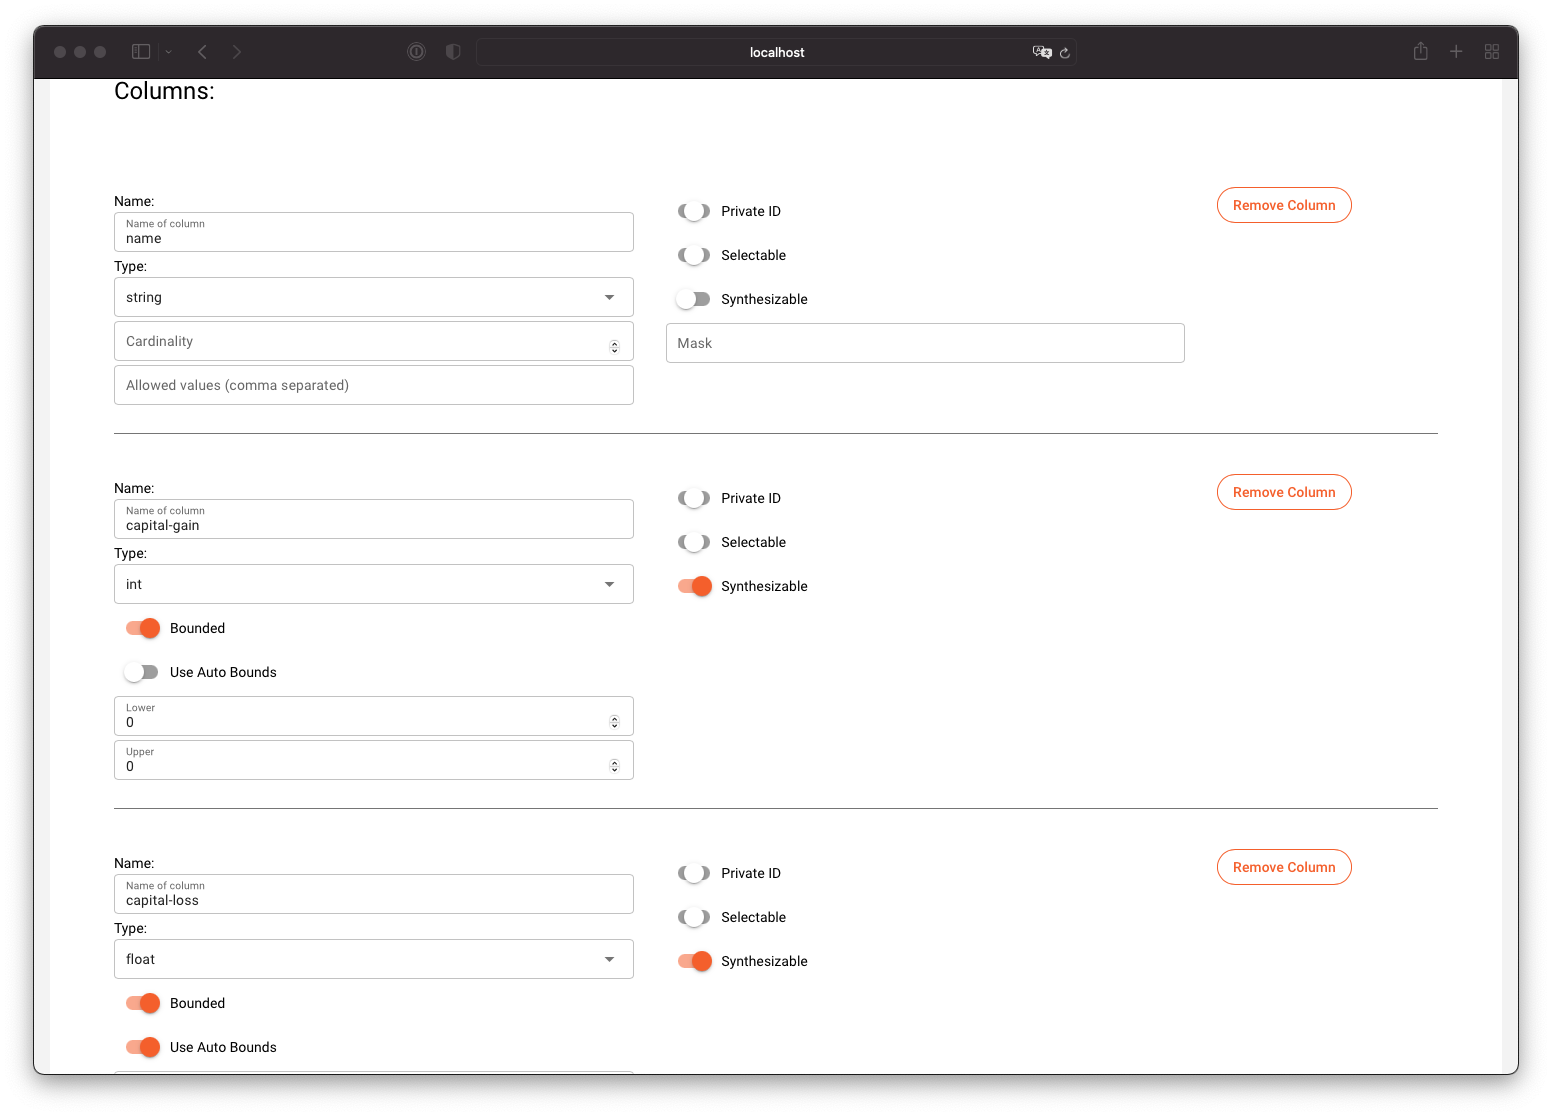Click the Mask input field
Image resolution: width=1552 pixels, height=1116 pixels.
924,343
